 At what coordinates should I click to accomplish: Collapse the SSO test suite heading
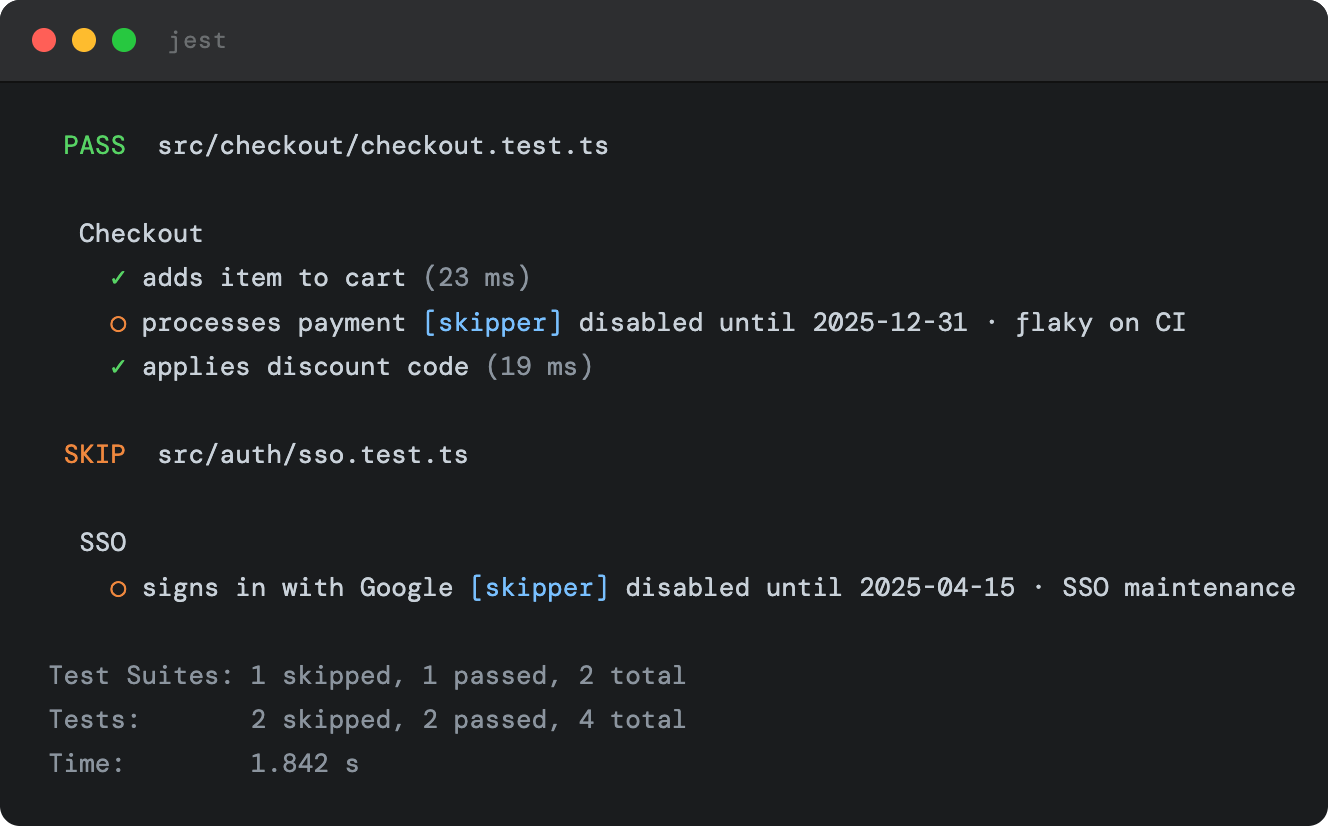tap(103, 542)
